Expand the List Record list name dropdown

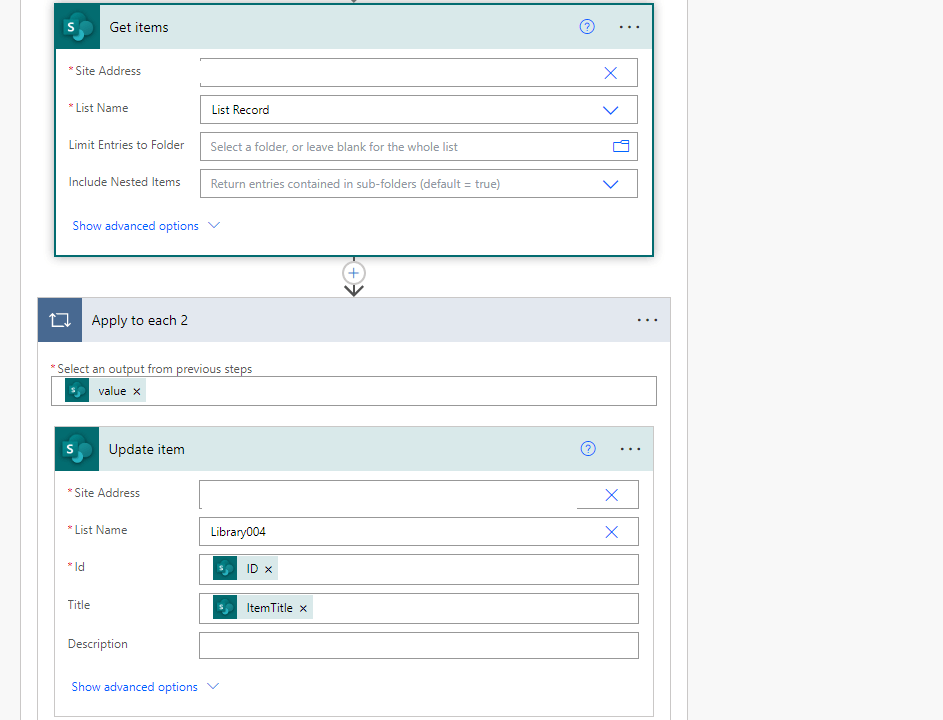(x=610, y=110)
